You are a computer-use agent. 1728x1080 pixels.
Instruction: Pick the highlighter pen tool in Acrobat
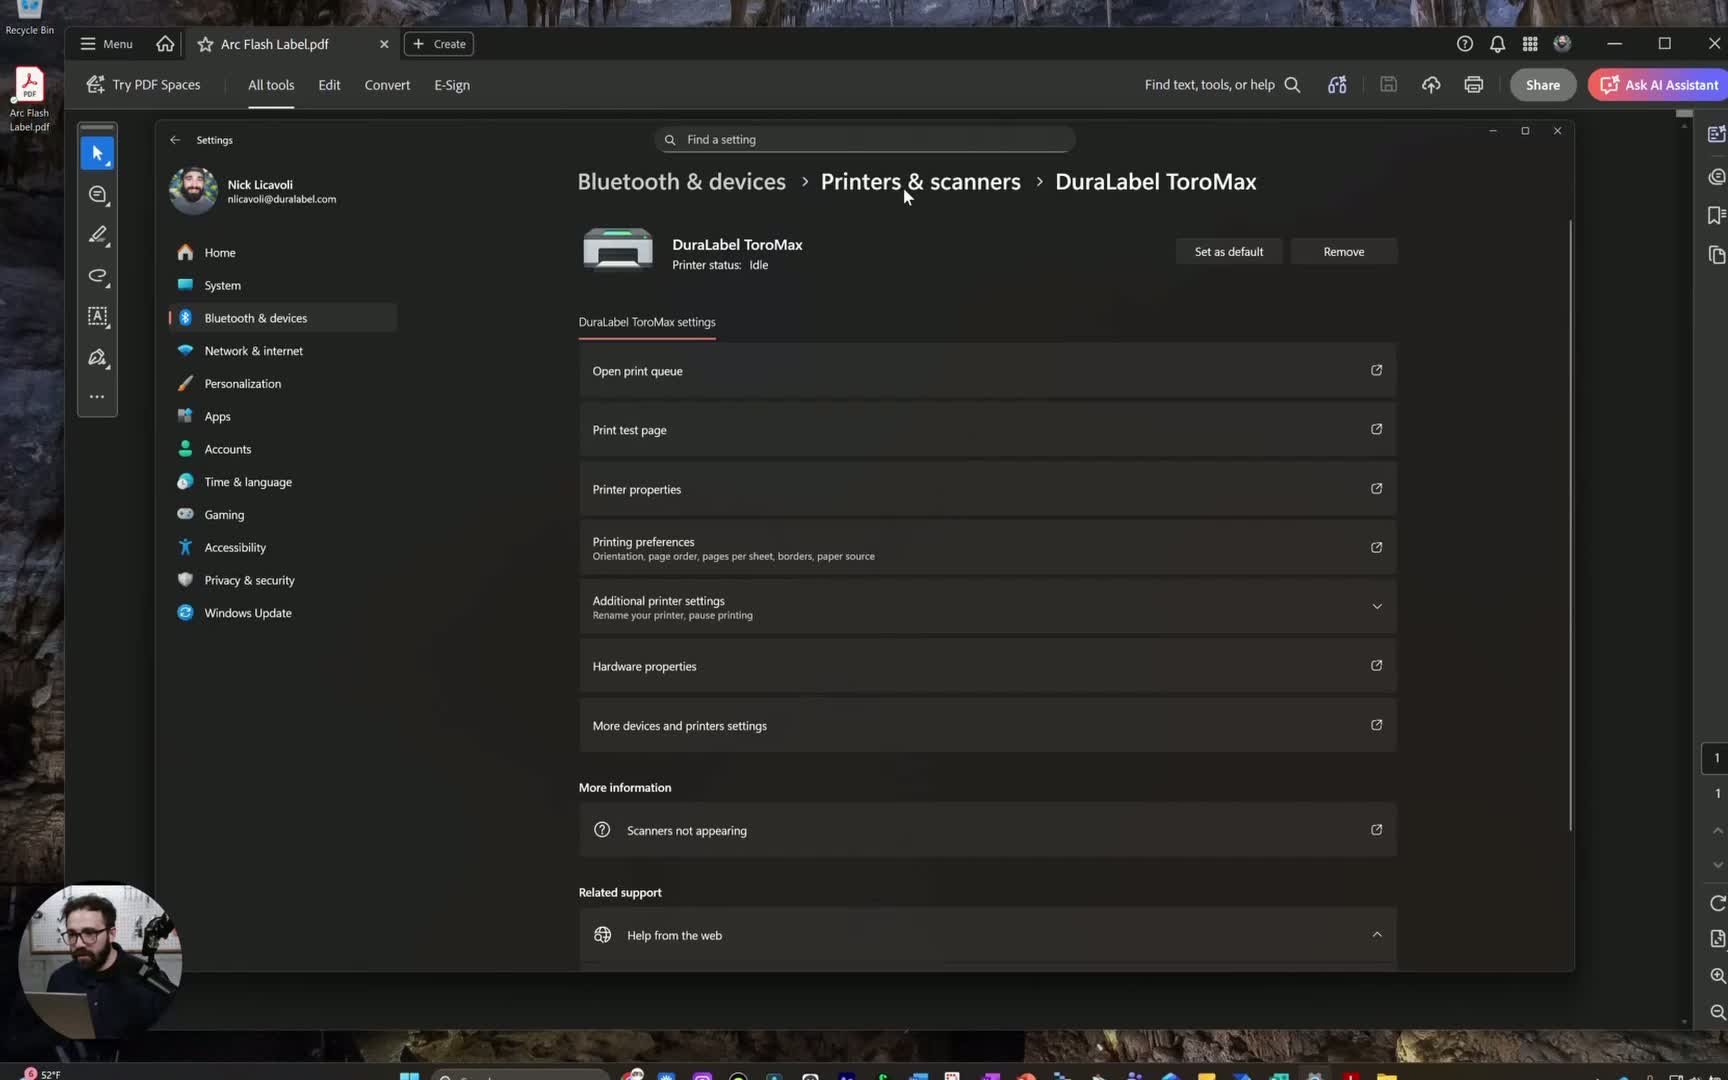(97, 235)
